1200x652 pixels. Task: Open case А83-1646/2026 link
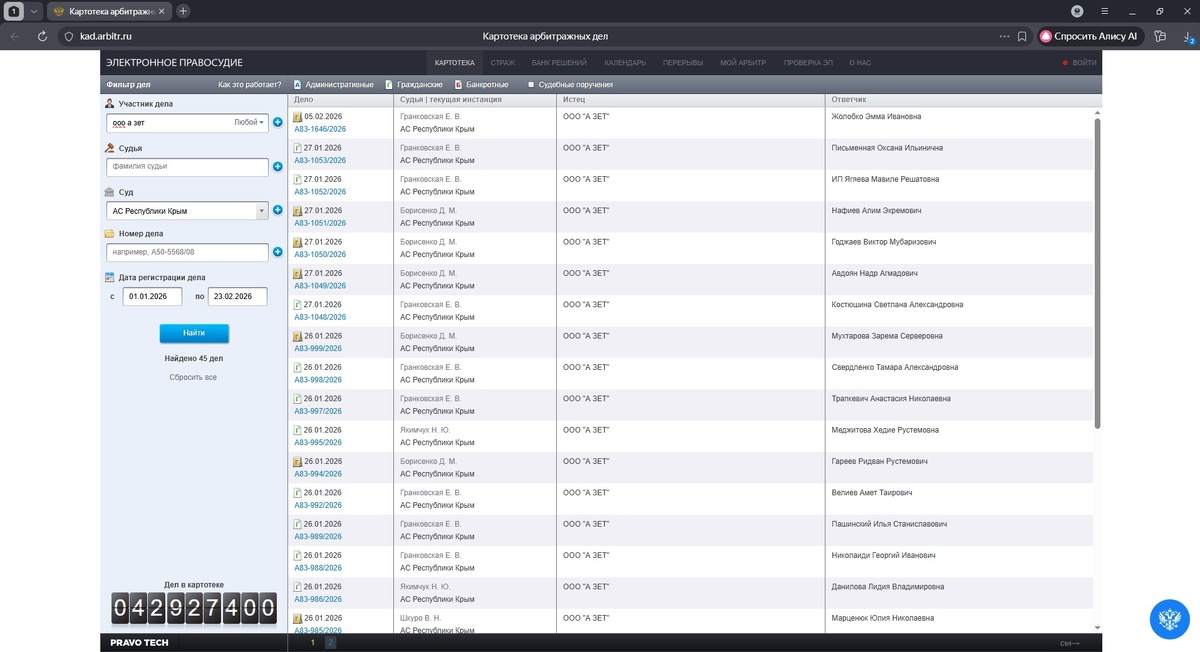click(x=320, y=129)
